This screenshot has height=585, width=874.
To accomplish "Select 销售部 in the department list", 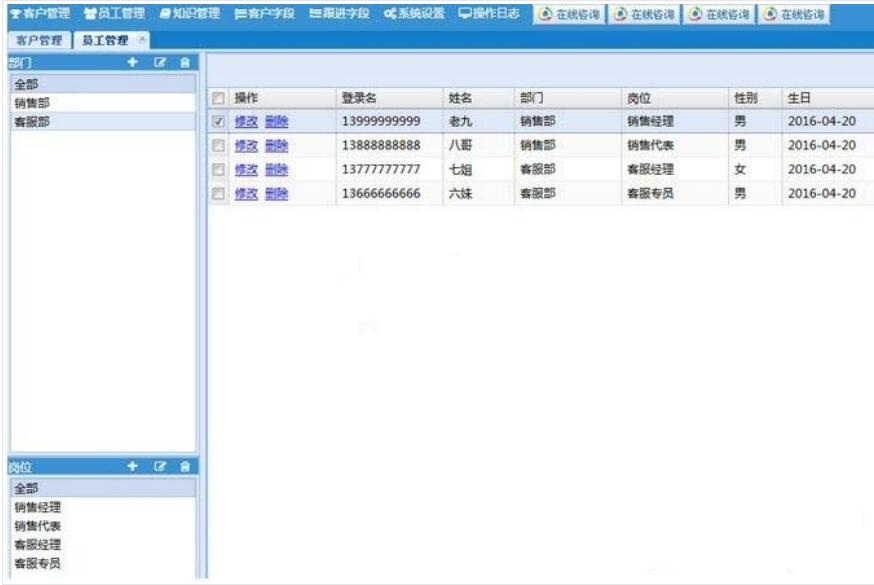I will point(32,103).
